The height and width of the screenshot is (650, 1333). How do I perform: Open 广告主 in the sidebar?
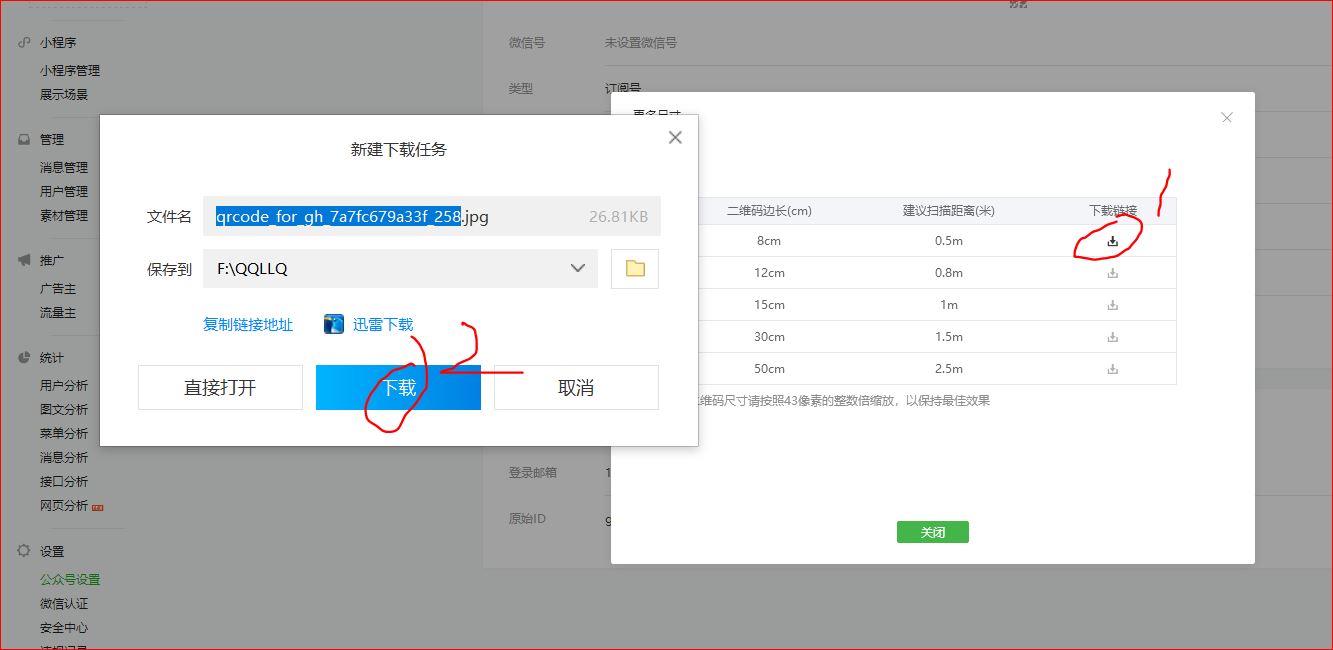58,288
